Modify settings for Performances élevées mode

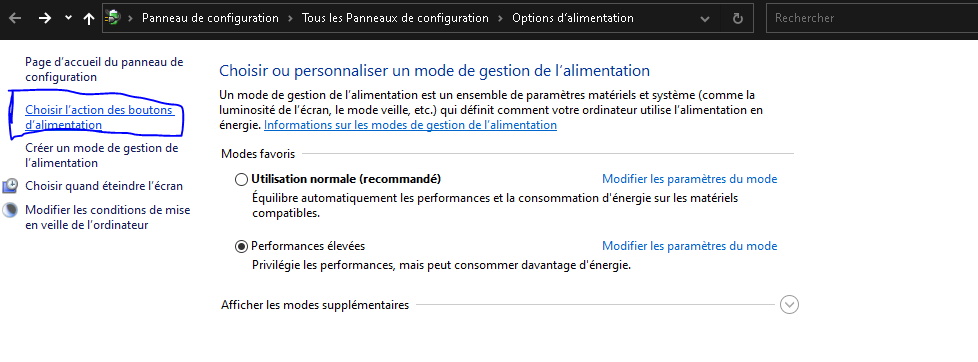[x=689, y=246]
